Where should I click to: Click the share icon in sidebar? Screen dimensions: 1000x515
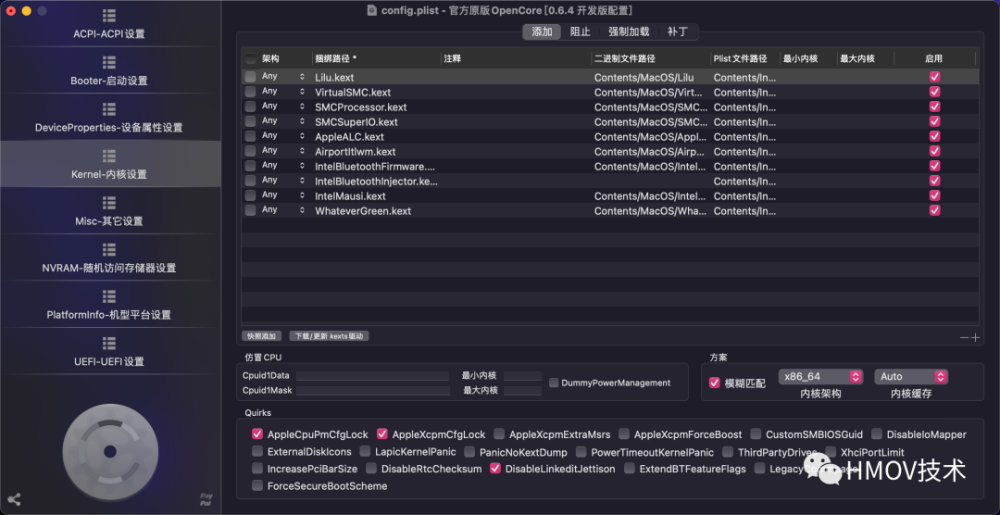(14, 500)
